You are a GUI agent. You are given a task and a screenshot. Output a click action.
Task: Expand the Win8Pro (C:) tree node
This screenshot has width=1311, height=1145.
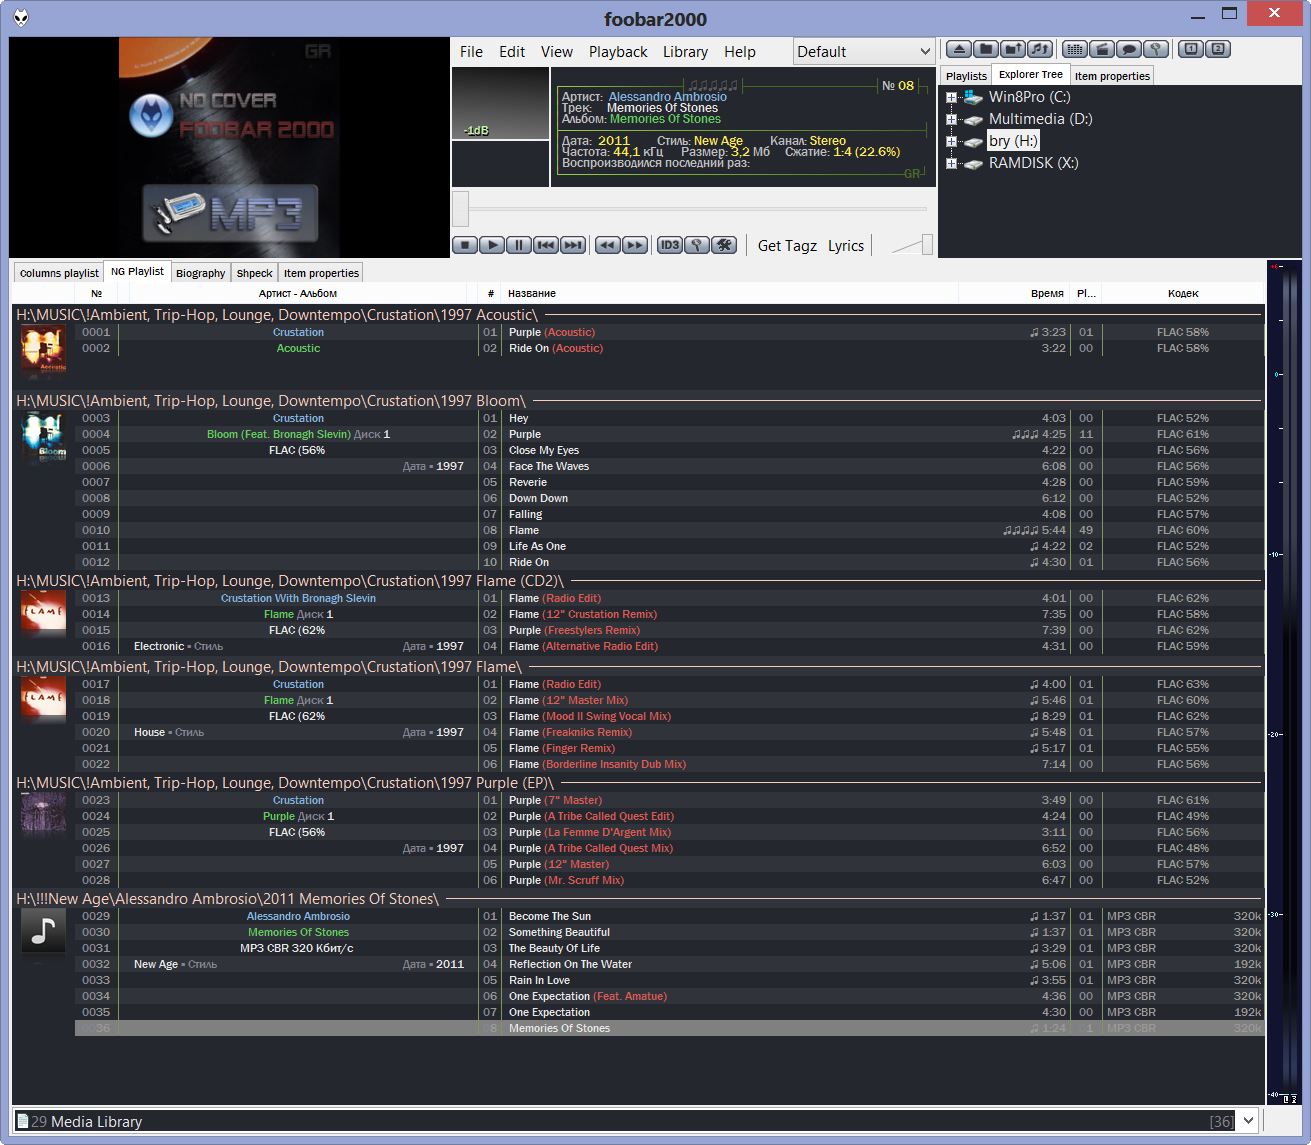[951, 97]
